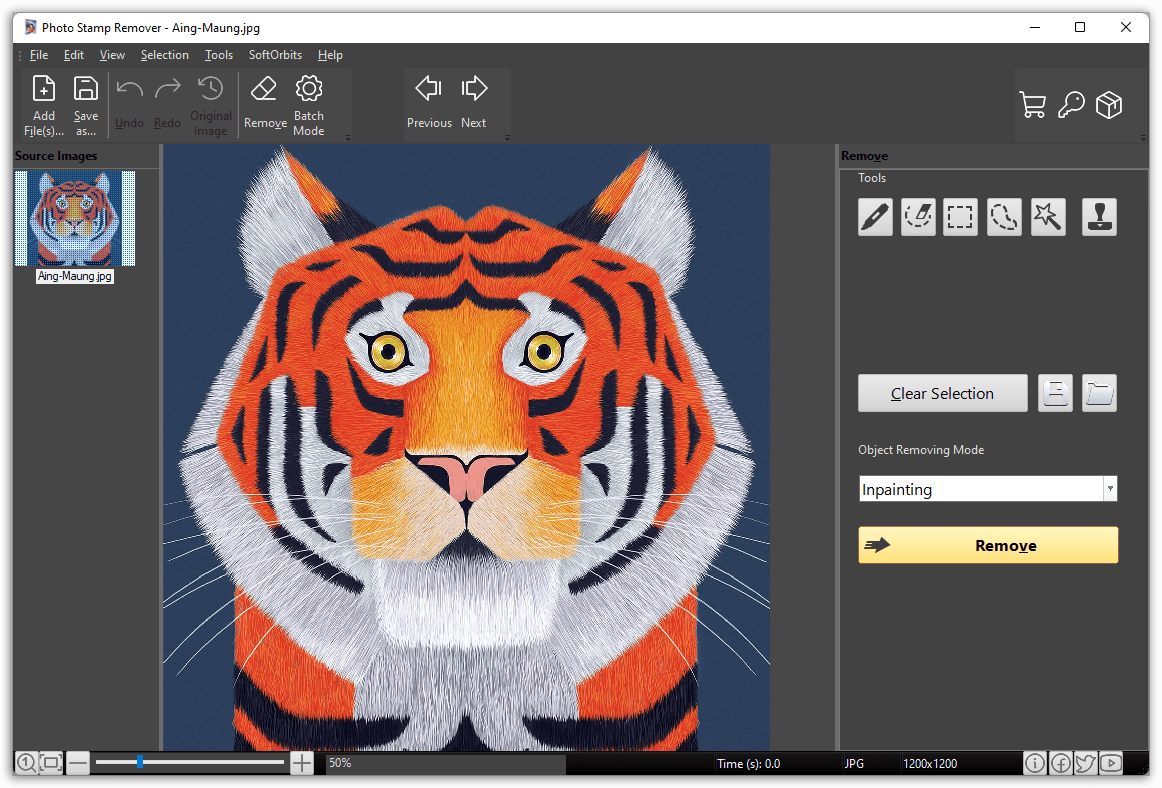The width and height of the screenshot is (1162, 788).
Task: Click the yellow Remove button
Action: pyautogui.click(x=988, y=545)
